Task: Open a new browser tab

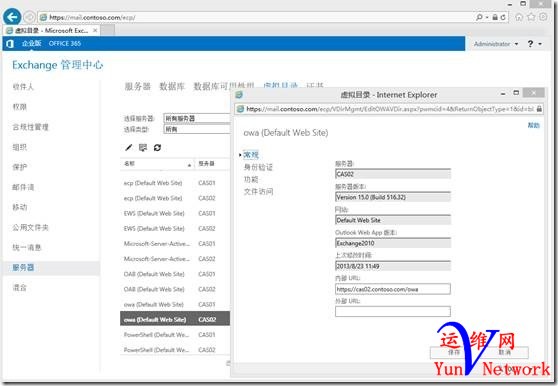Action: tap(108, 31)
